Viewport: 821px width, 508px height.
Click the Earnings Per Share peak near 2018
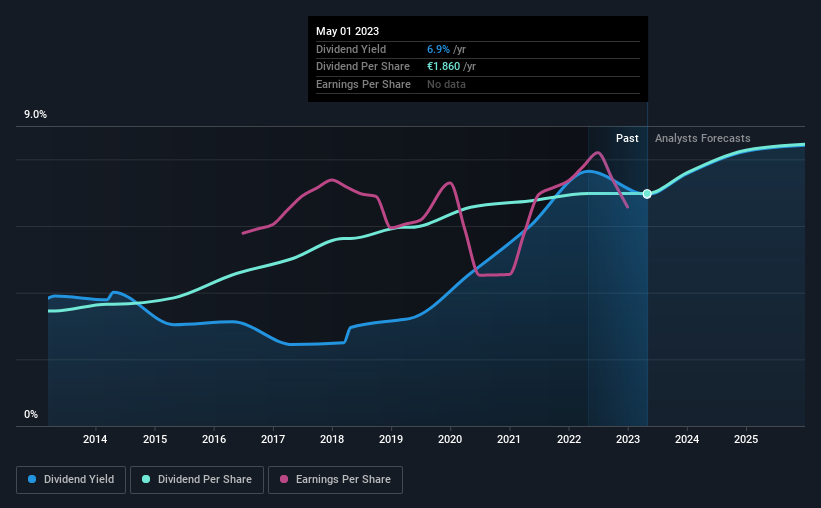(331, 180)
